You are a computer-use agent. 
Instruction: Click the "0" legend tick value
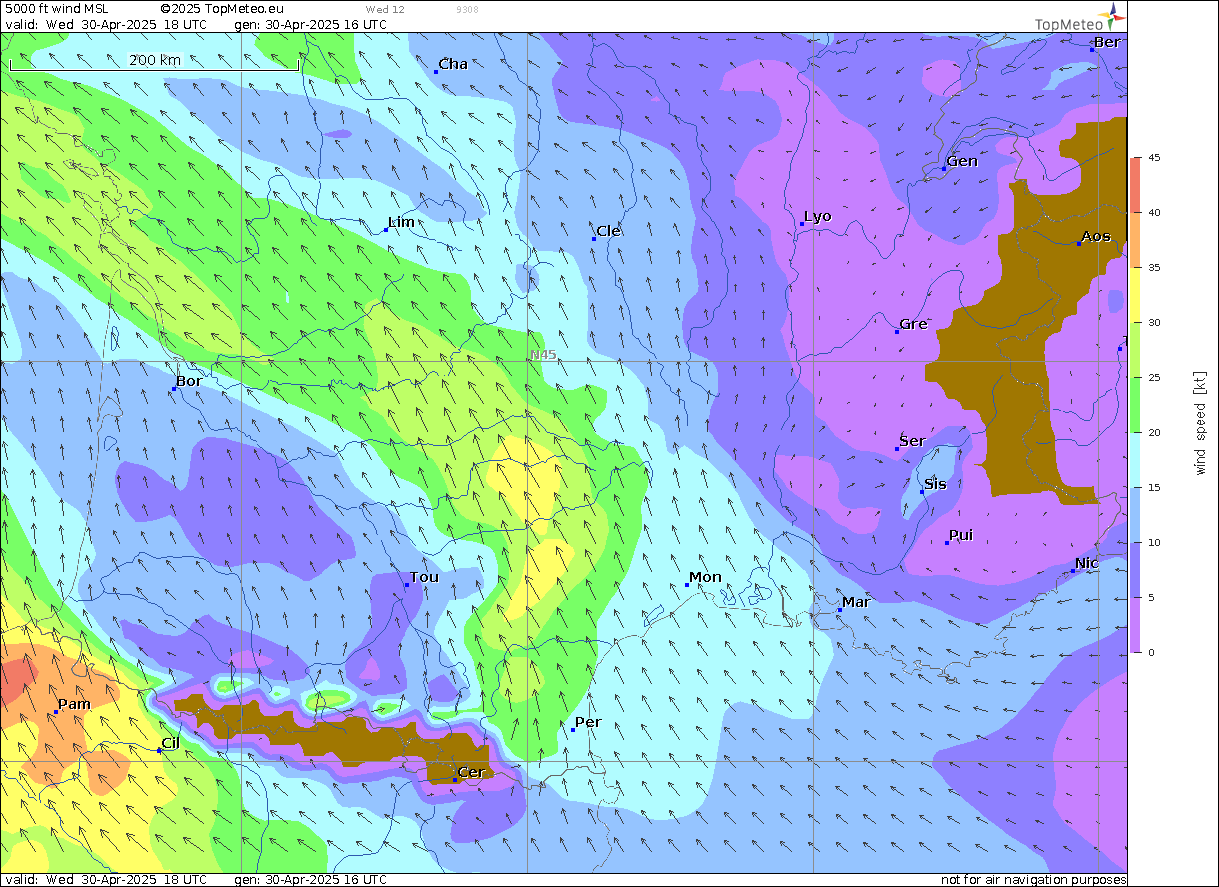click(1151, 653)
